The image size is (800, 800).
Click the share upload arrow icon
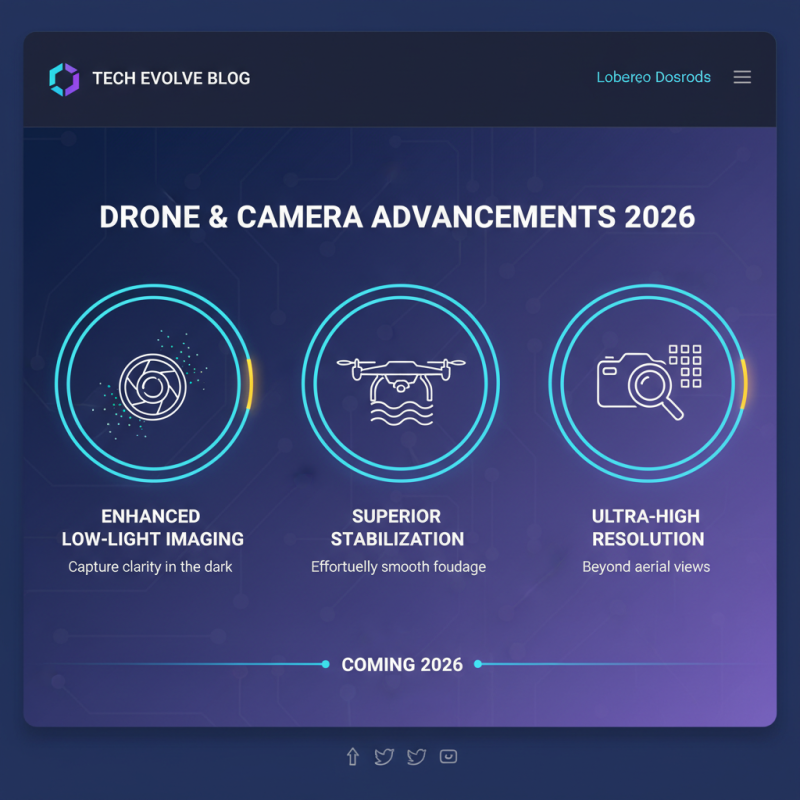(x=352, y=757)
